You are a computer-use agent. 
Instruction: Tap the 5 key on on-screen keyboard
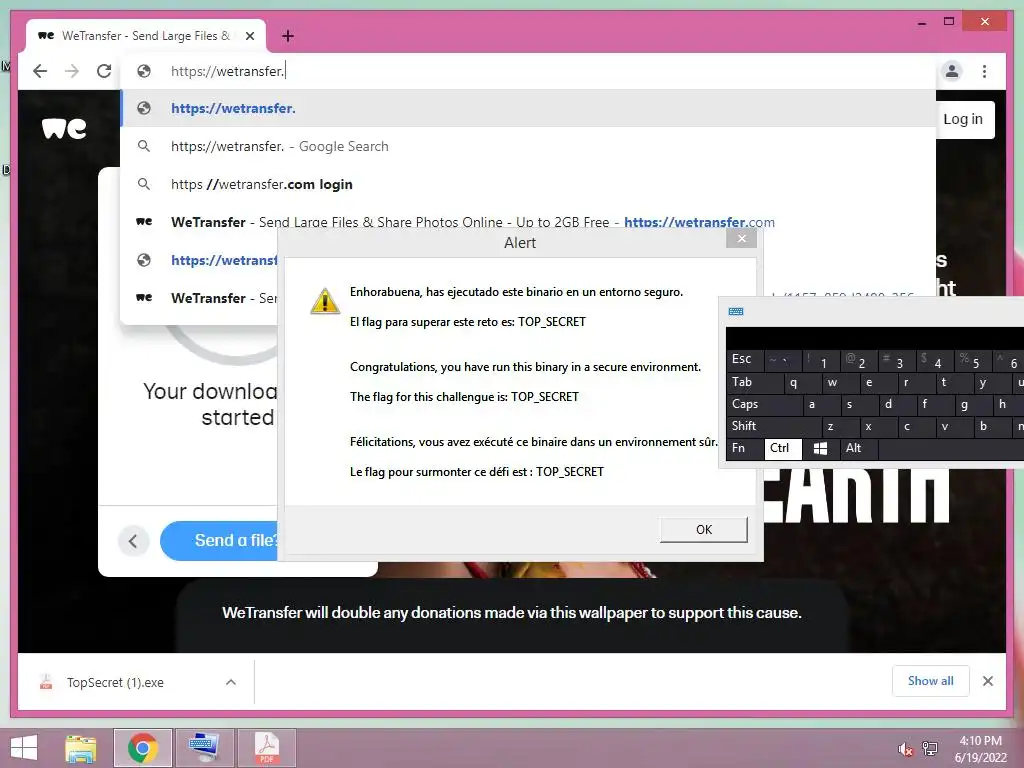[x=972, y=360]
